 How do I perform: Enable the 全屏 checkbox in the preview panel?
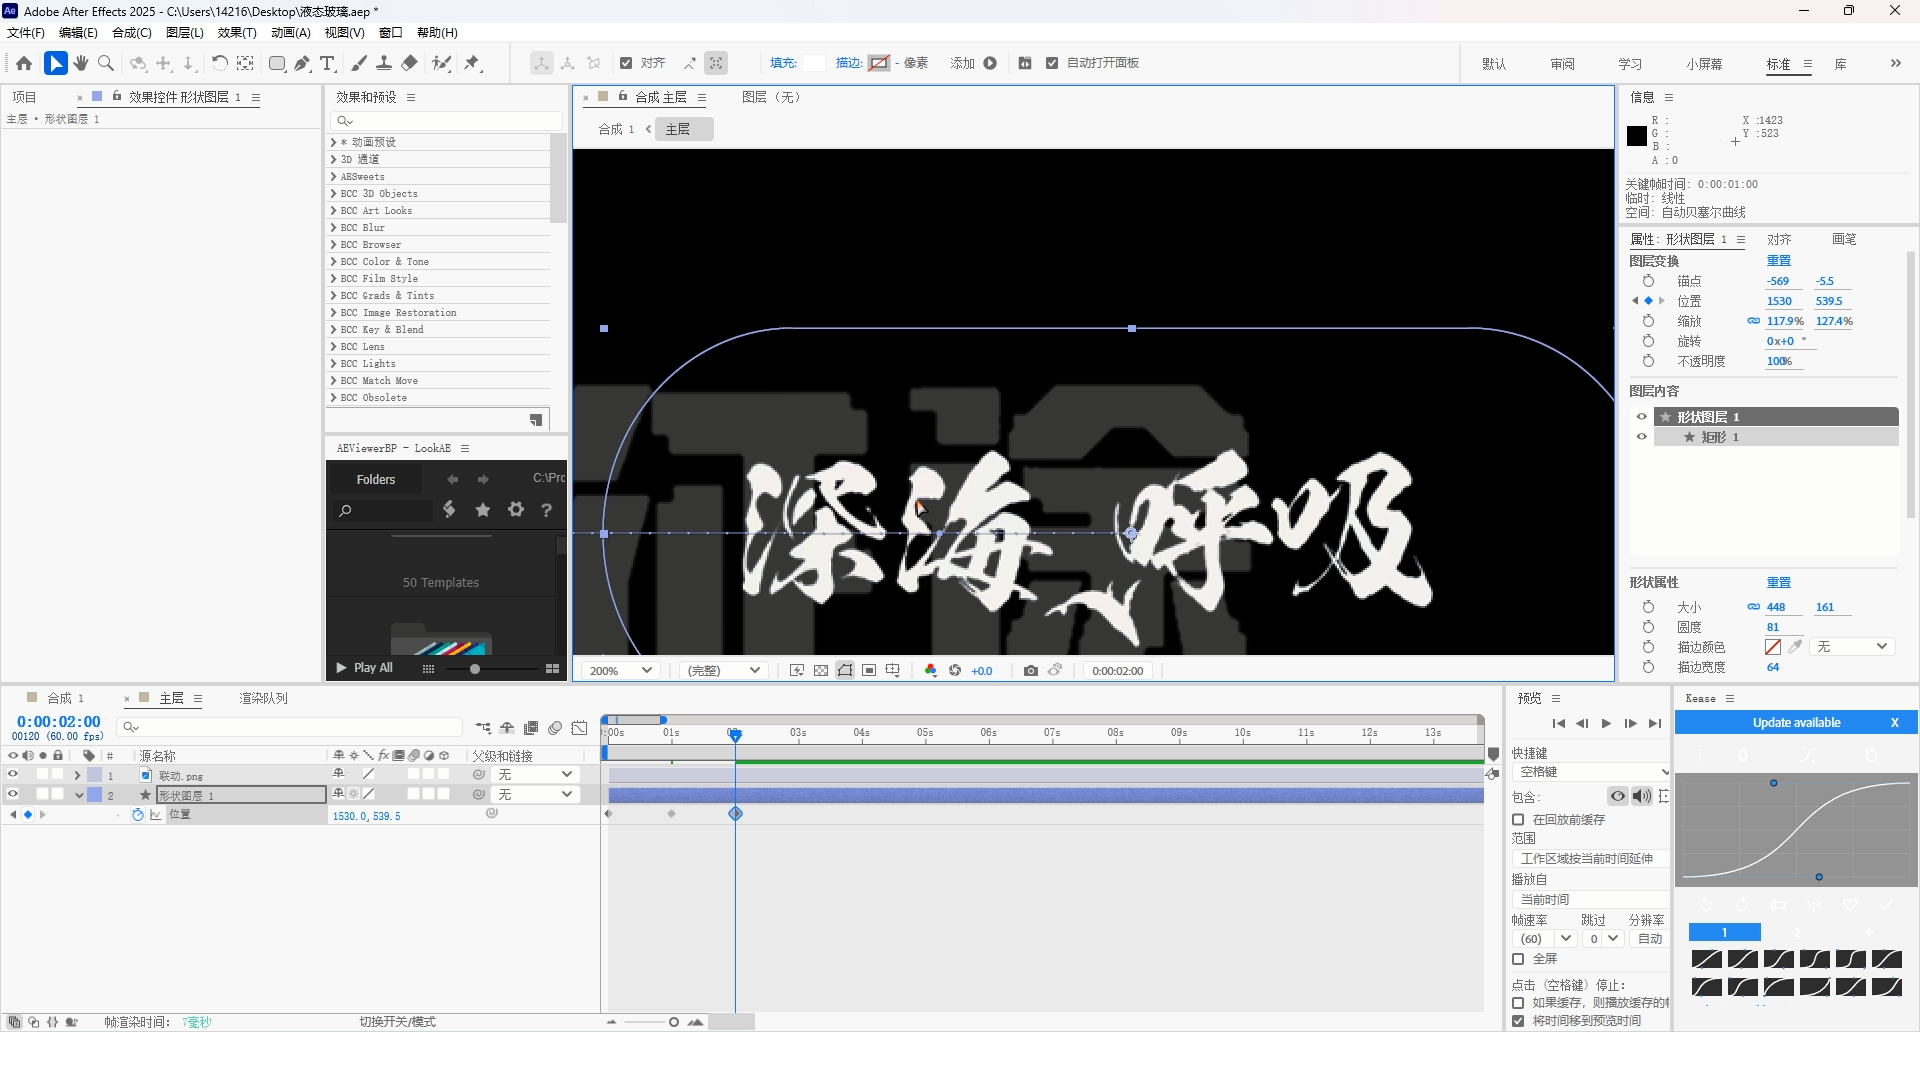pos(1518,958)
